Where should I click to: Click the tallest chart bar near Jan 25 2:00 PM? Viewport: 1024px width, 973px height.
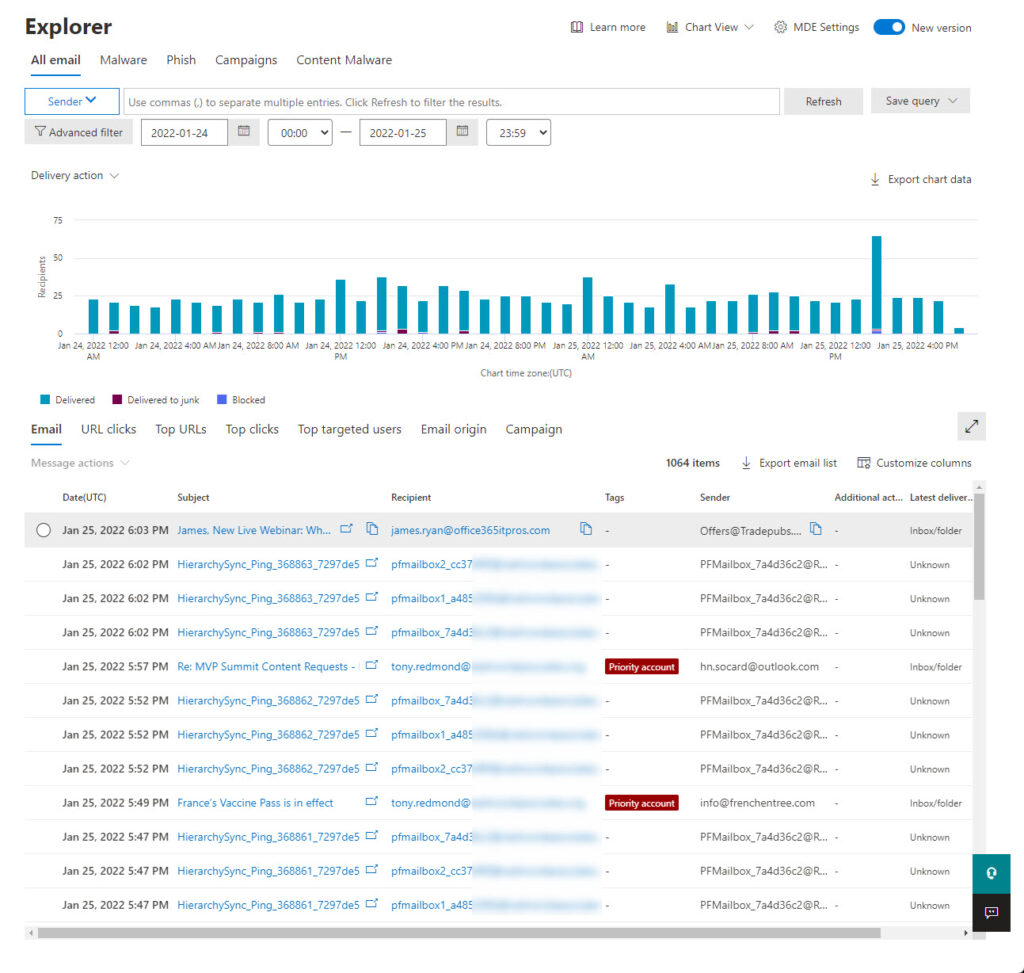876,285
